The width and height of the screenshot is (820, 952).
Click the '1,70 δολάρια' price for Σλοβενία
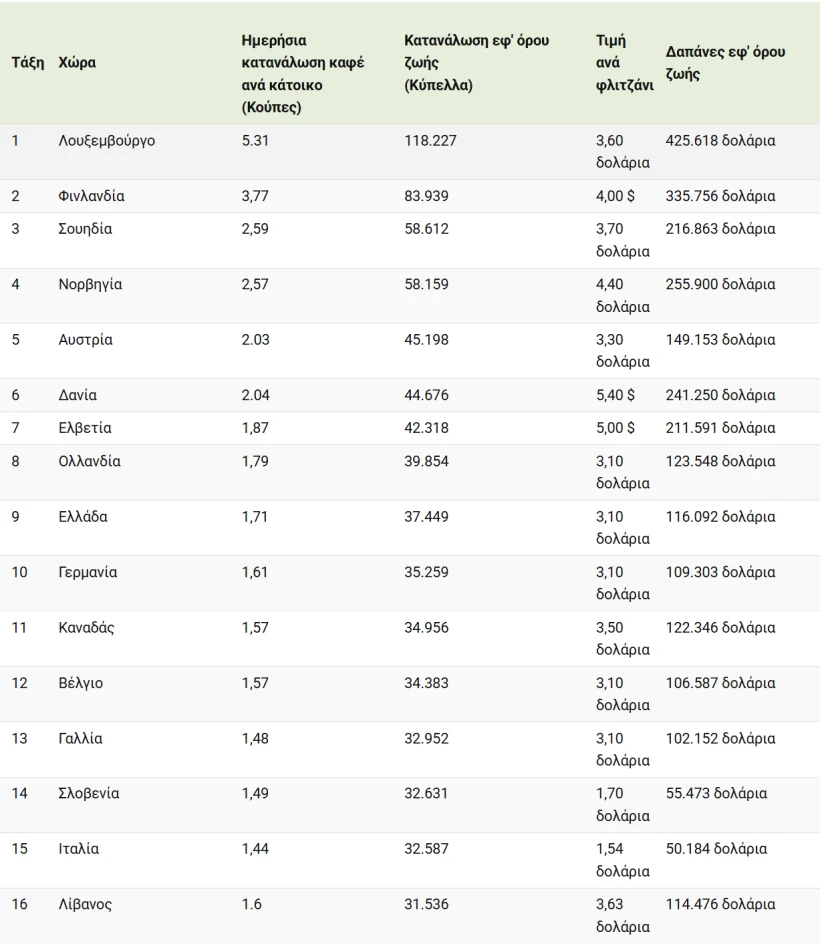tap(622, 804)
